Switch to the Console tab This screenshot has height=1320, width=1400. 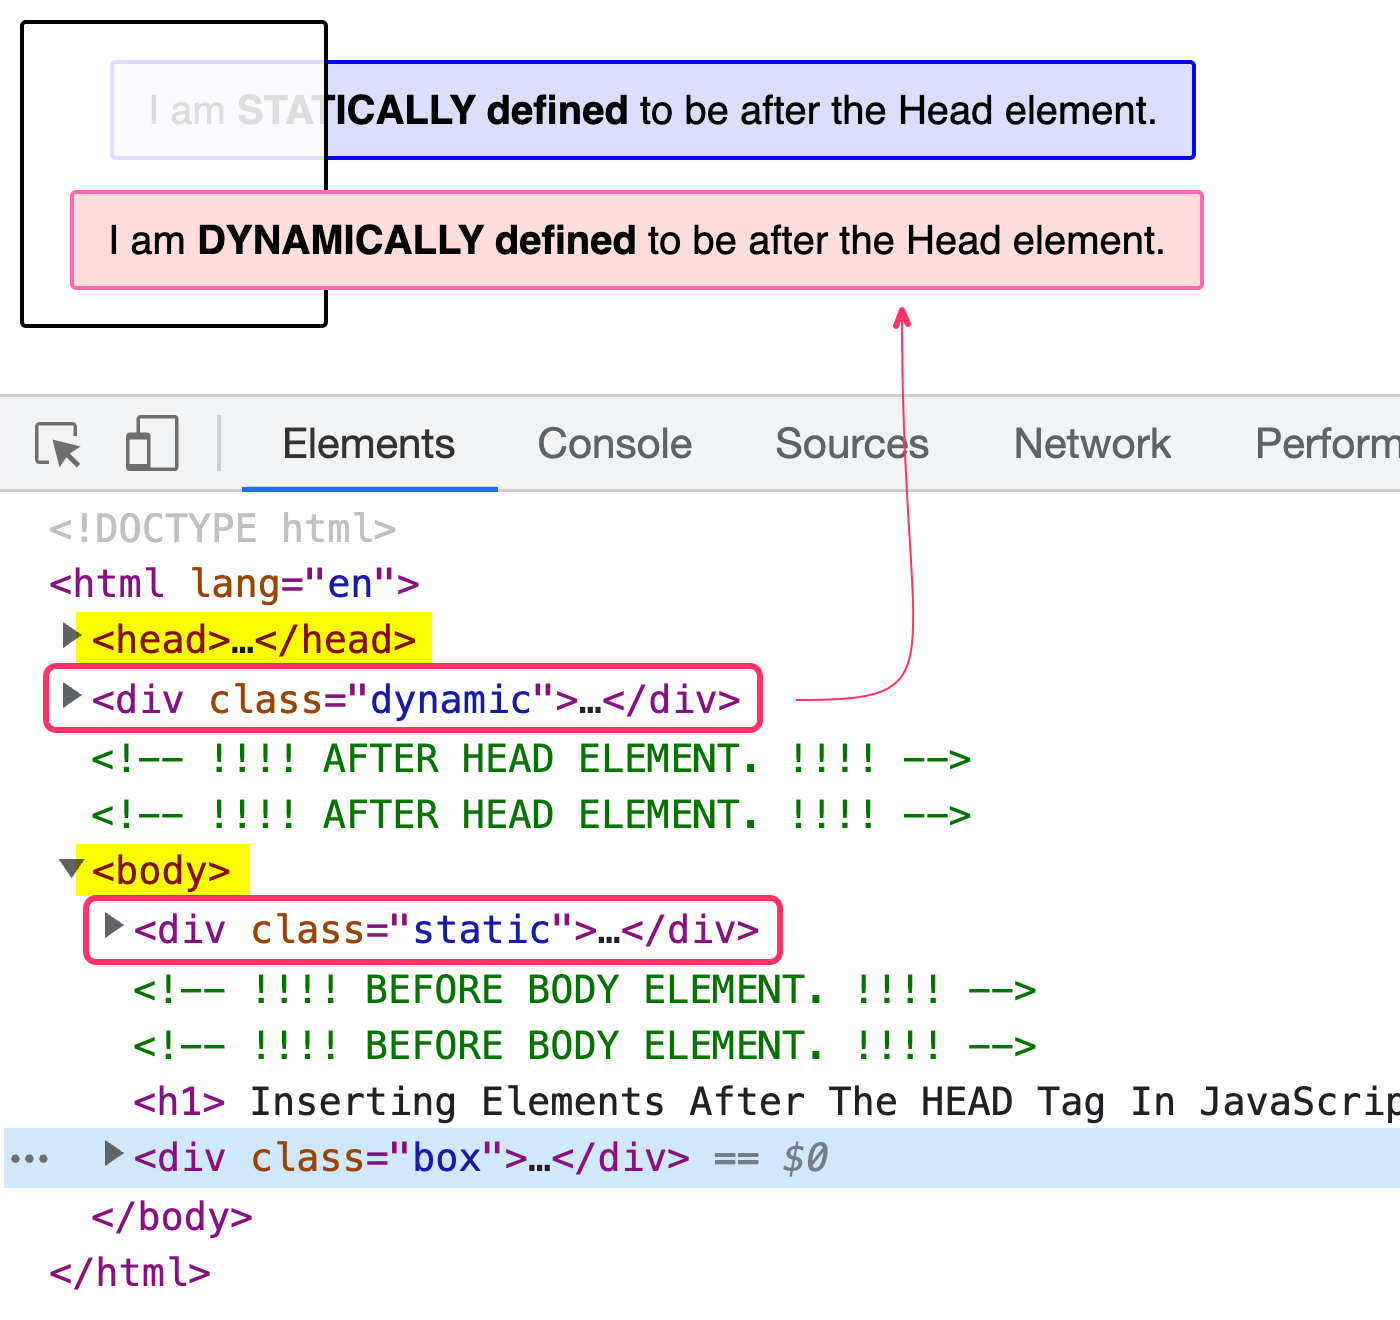click(614, 444)
